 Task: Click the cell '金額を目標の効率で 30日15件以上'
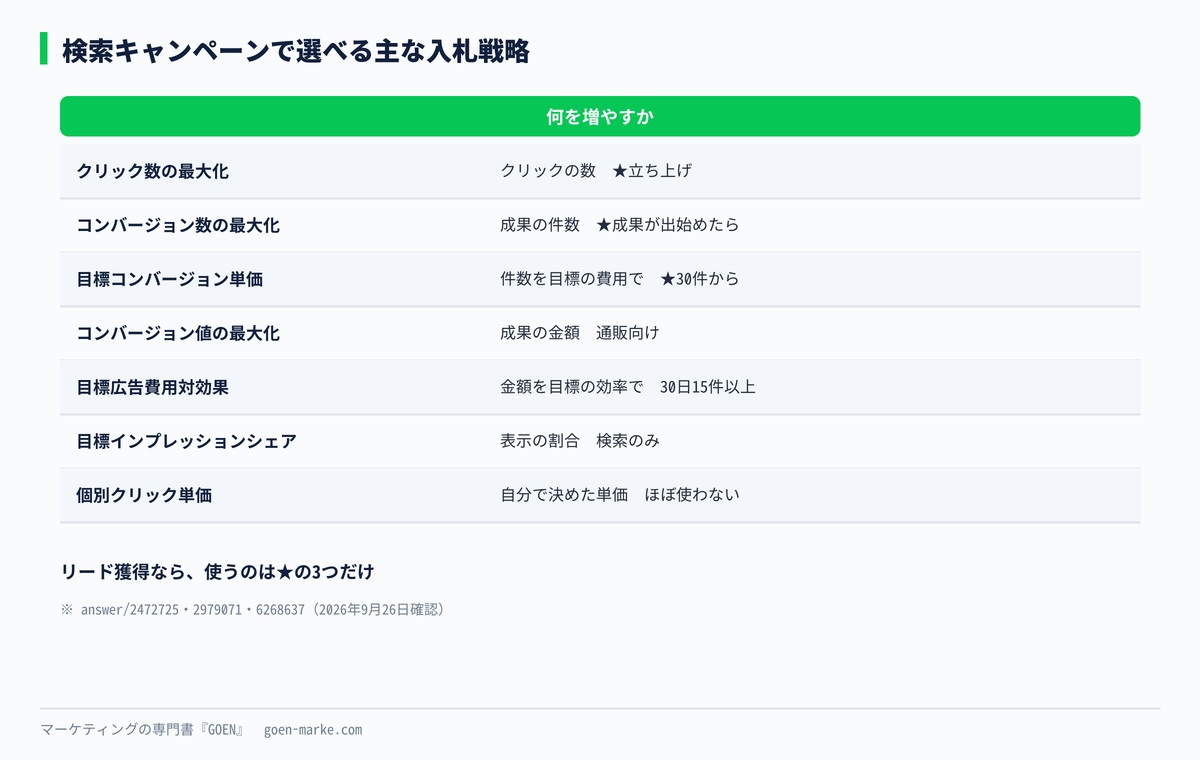pyautogui.click(x=628, y=387)
